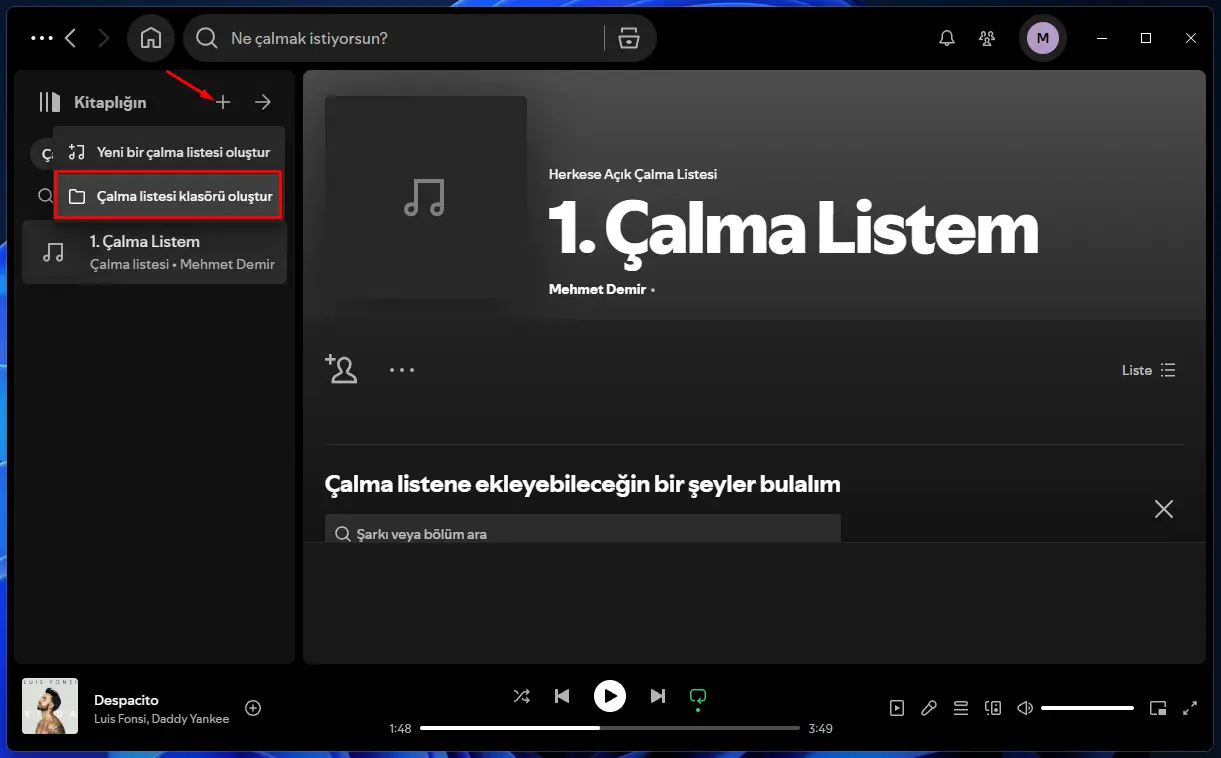Select 'Yeni bir çalma listesi oluştur'
Screen dimensions: 1221x758
click(x=169, y=152)
